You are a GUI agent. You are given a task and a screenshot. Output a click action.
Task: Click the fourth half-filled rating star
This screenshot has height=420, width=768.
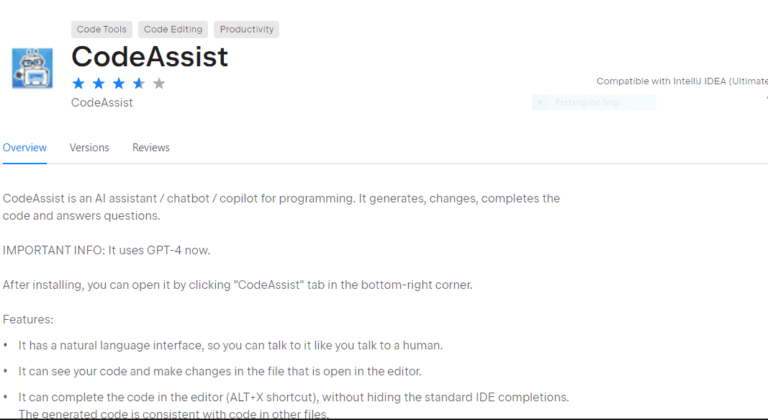point(139,83)
